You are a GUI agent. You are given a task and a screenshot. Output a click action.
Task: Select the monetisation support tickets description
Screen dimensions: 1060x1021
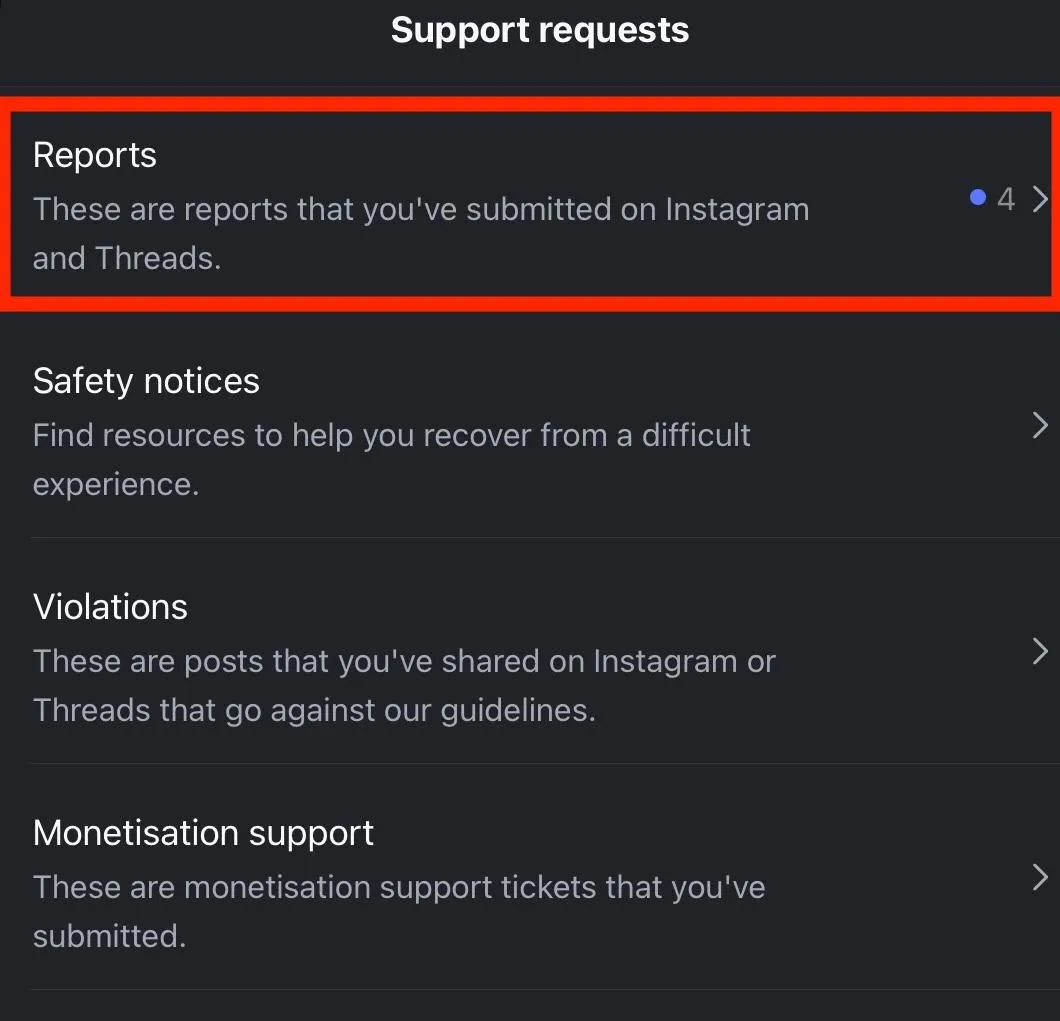point(398,888)
